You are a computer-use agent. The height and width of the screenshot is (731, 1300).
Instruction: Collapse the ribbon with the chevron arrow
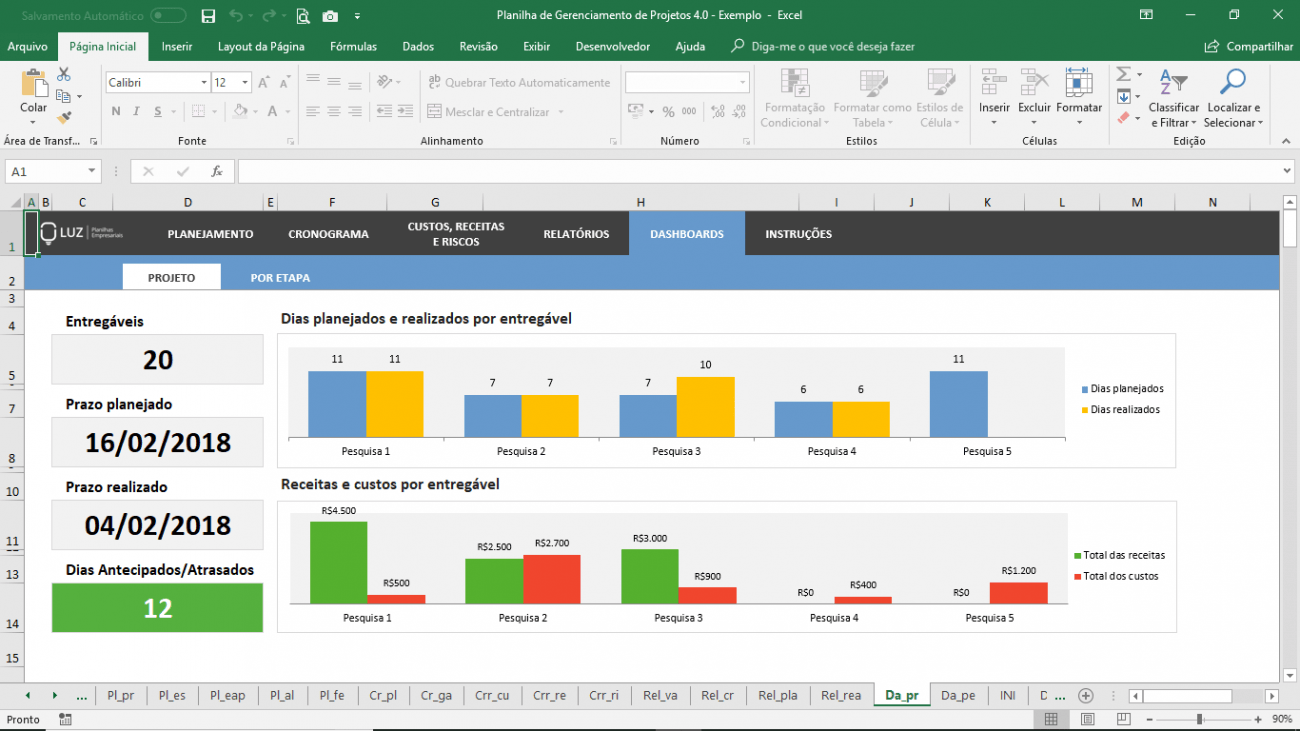point(1286,141)
